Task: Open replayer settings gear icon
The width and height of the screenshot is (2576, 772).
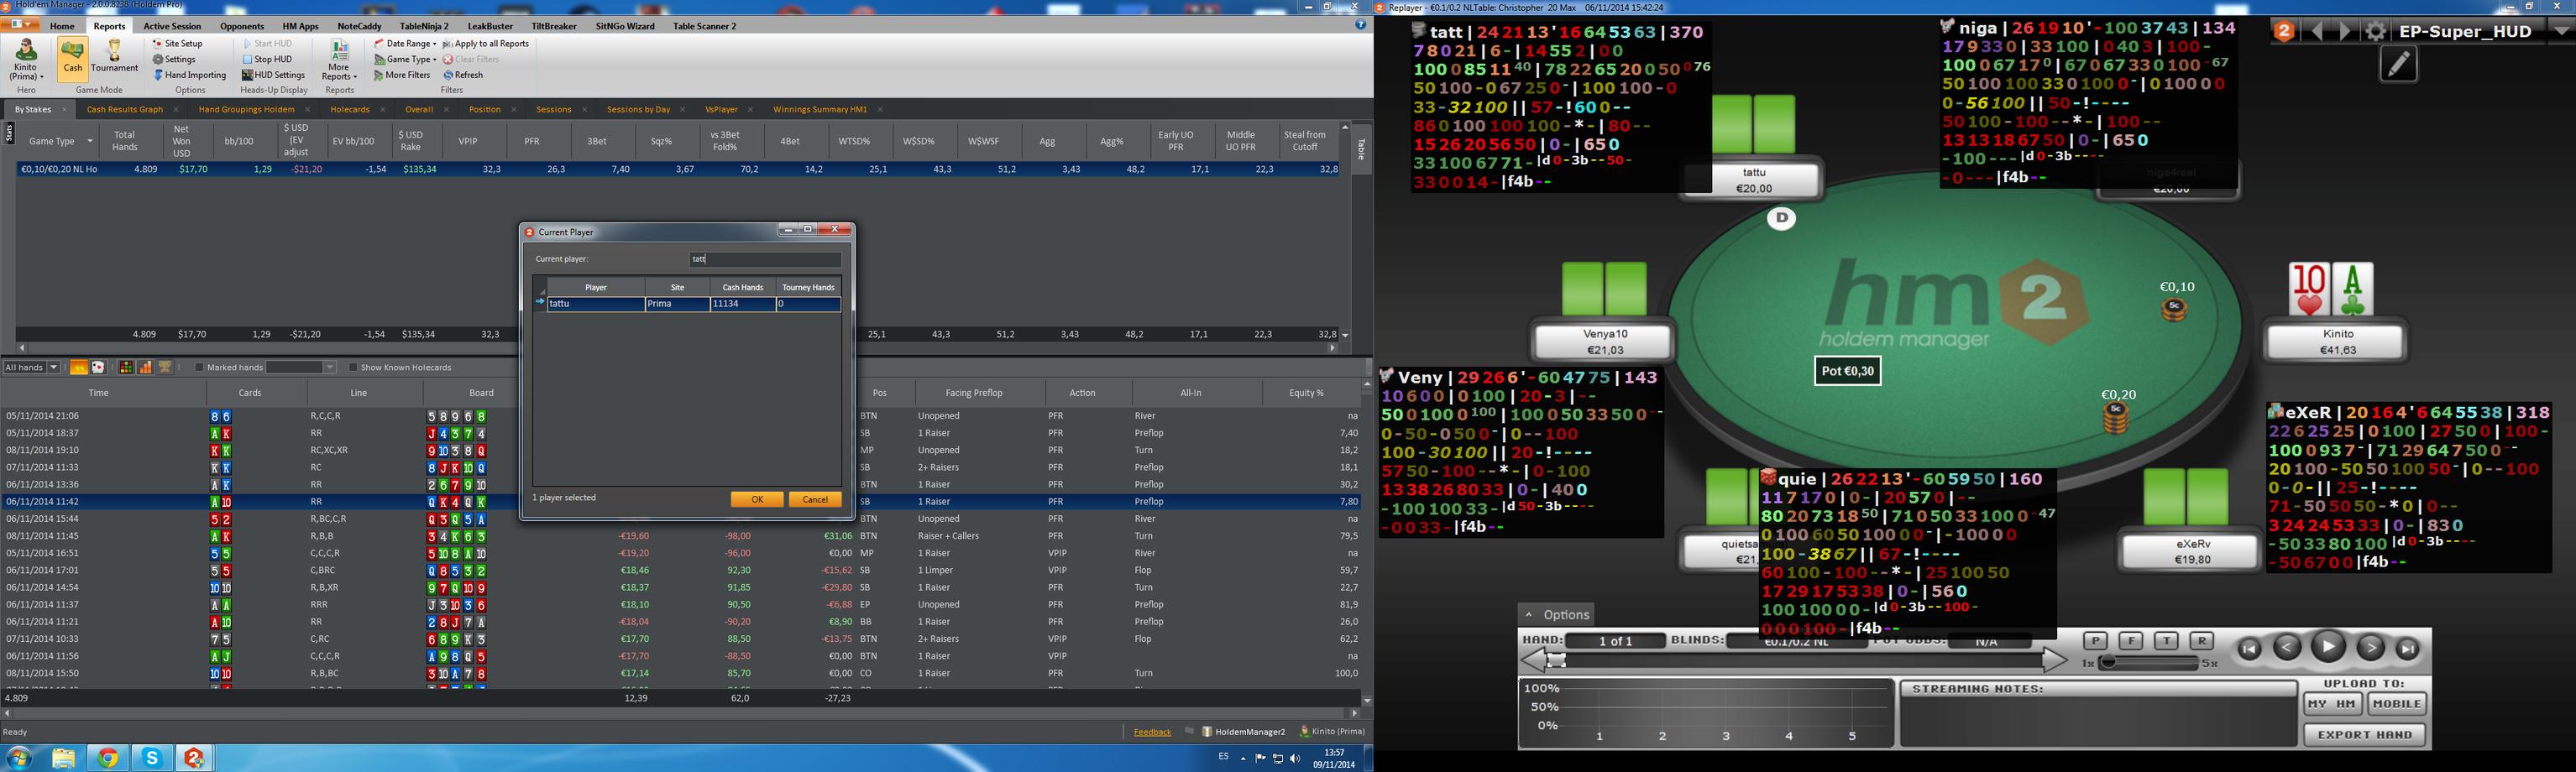Action: (2375, 32)
